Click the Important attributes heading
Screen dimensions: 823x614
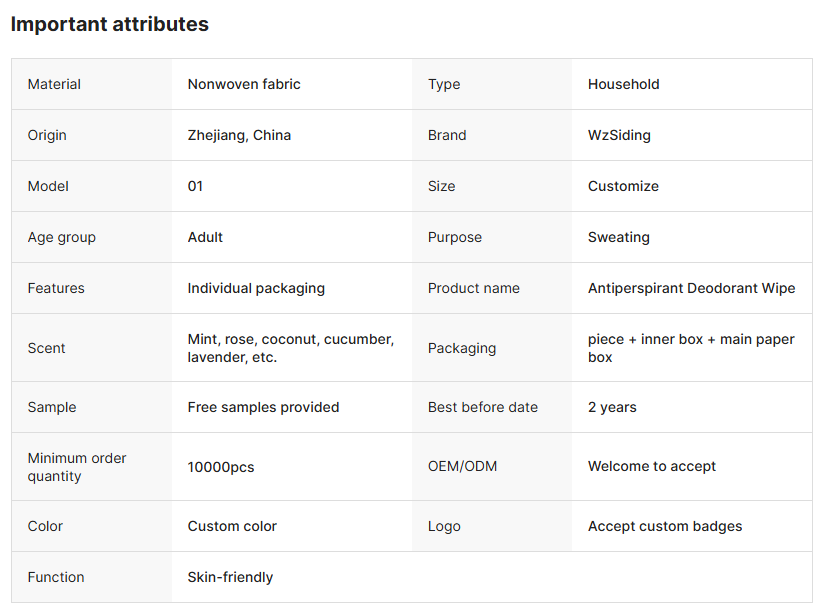point(110,25)
